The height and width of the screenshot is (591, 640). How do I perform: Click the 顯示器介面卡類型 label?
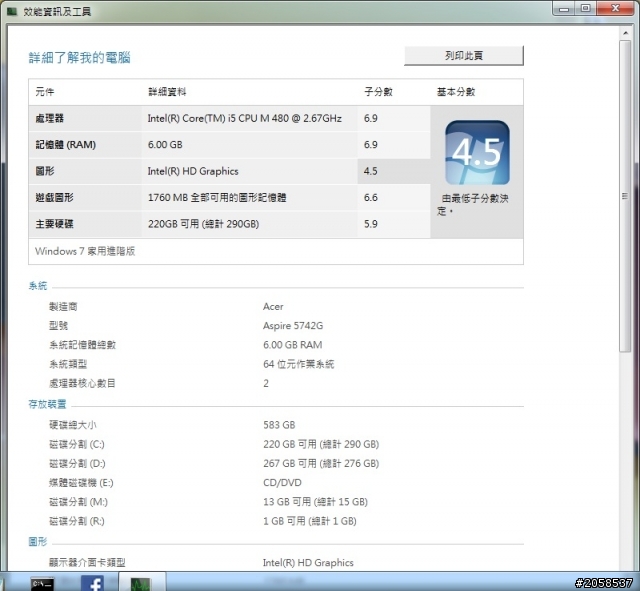click(87, 562)
